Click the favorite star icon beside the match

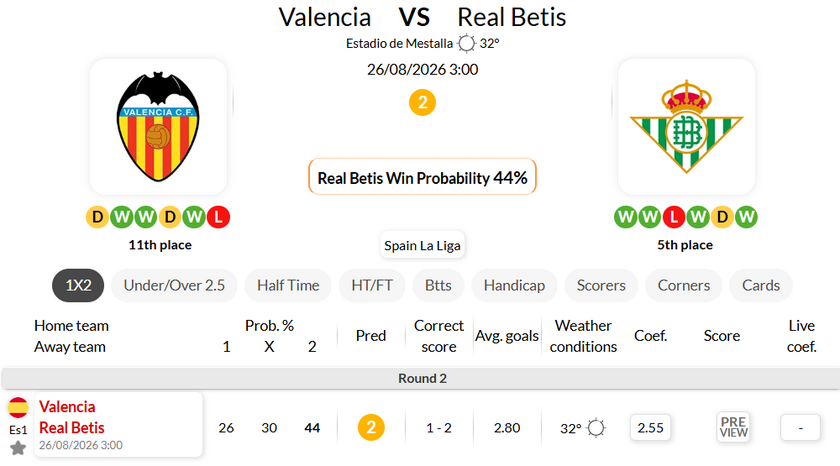[18, 448]
